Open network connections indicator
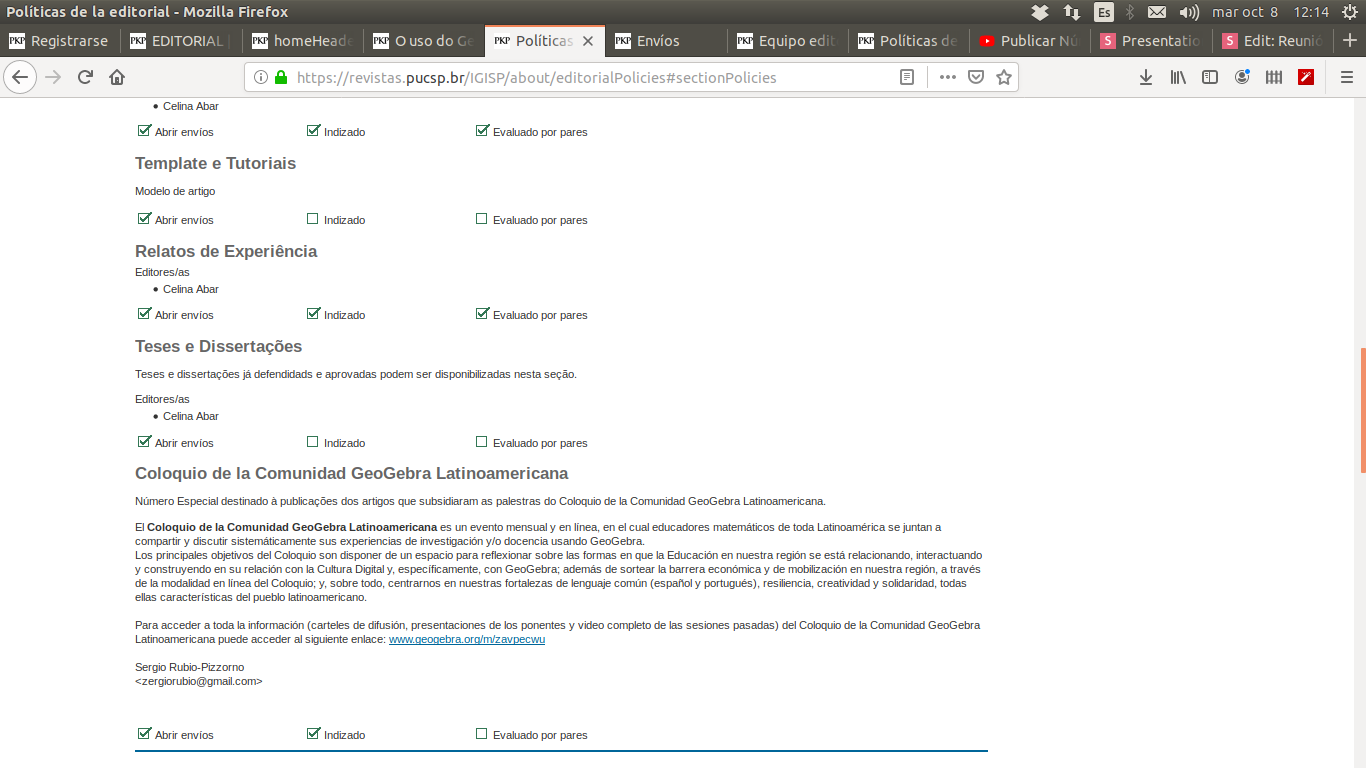The height and width of the screenshot is (768, 1366). click(1072, 12)
